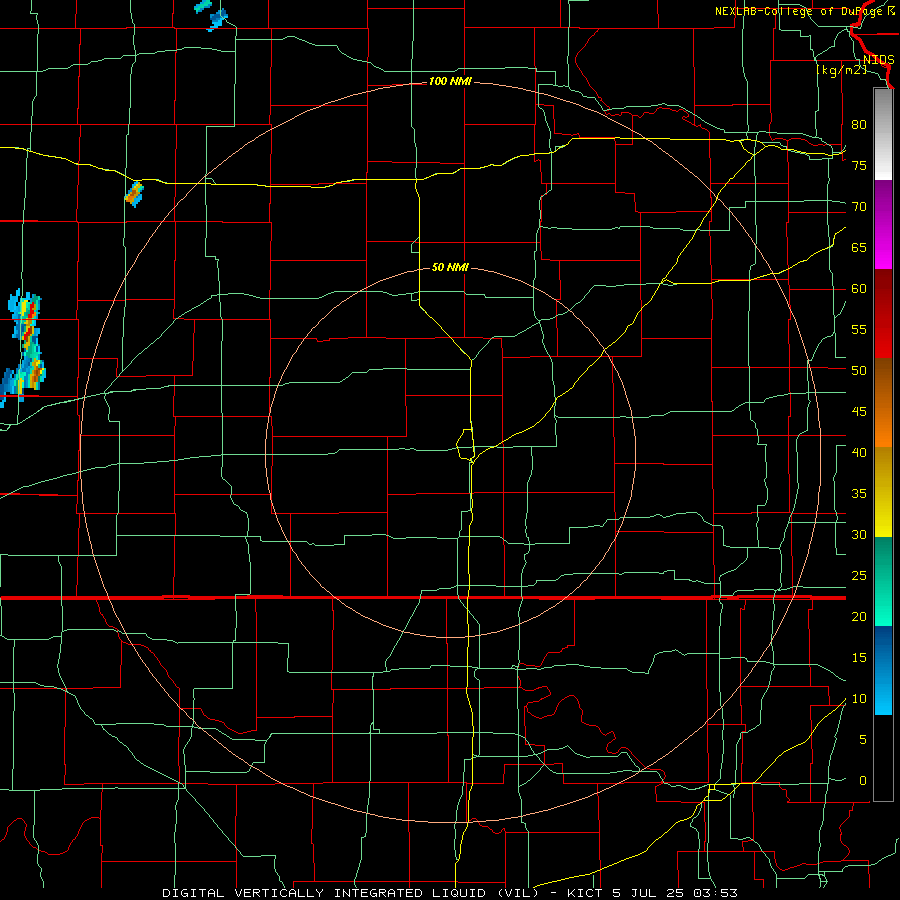Click the 25 value on the VIL scale
The width and height of the screenshot is (900, 900).
click(859, 576)
